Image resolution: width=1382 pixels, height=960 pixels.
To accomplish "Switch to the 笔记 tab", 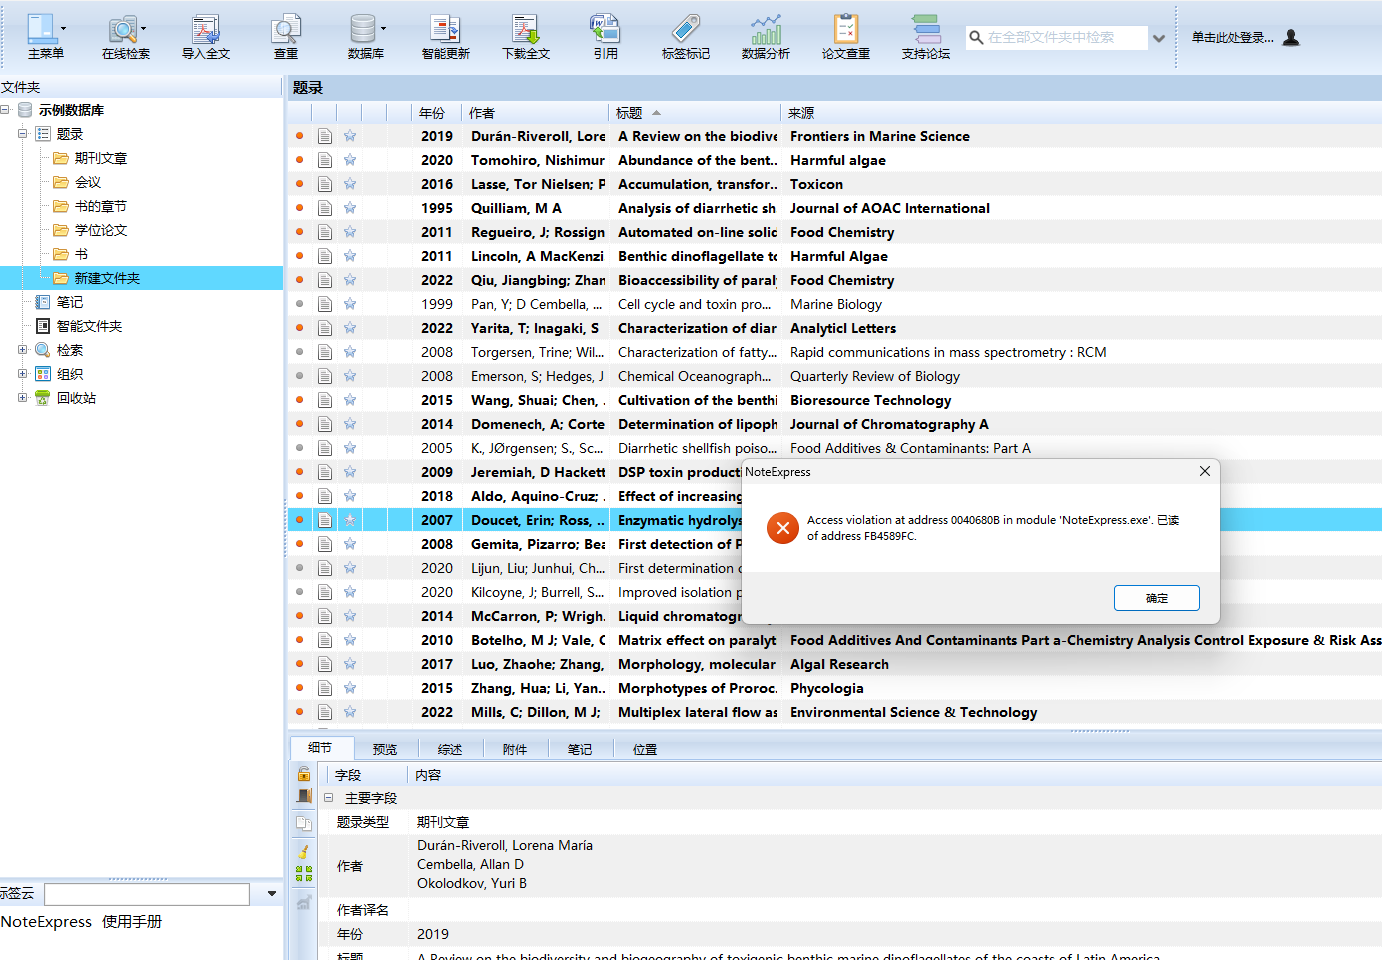I will click(580, 749).
